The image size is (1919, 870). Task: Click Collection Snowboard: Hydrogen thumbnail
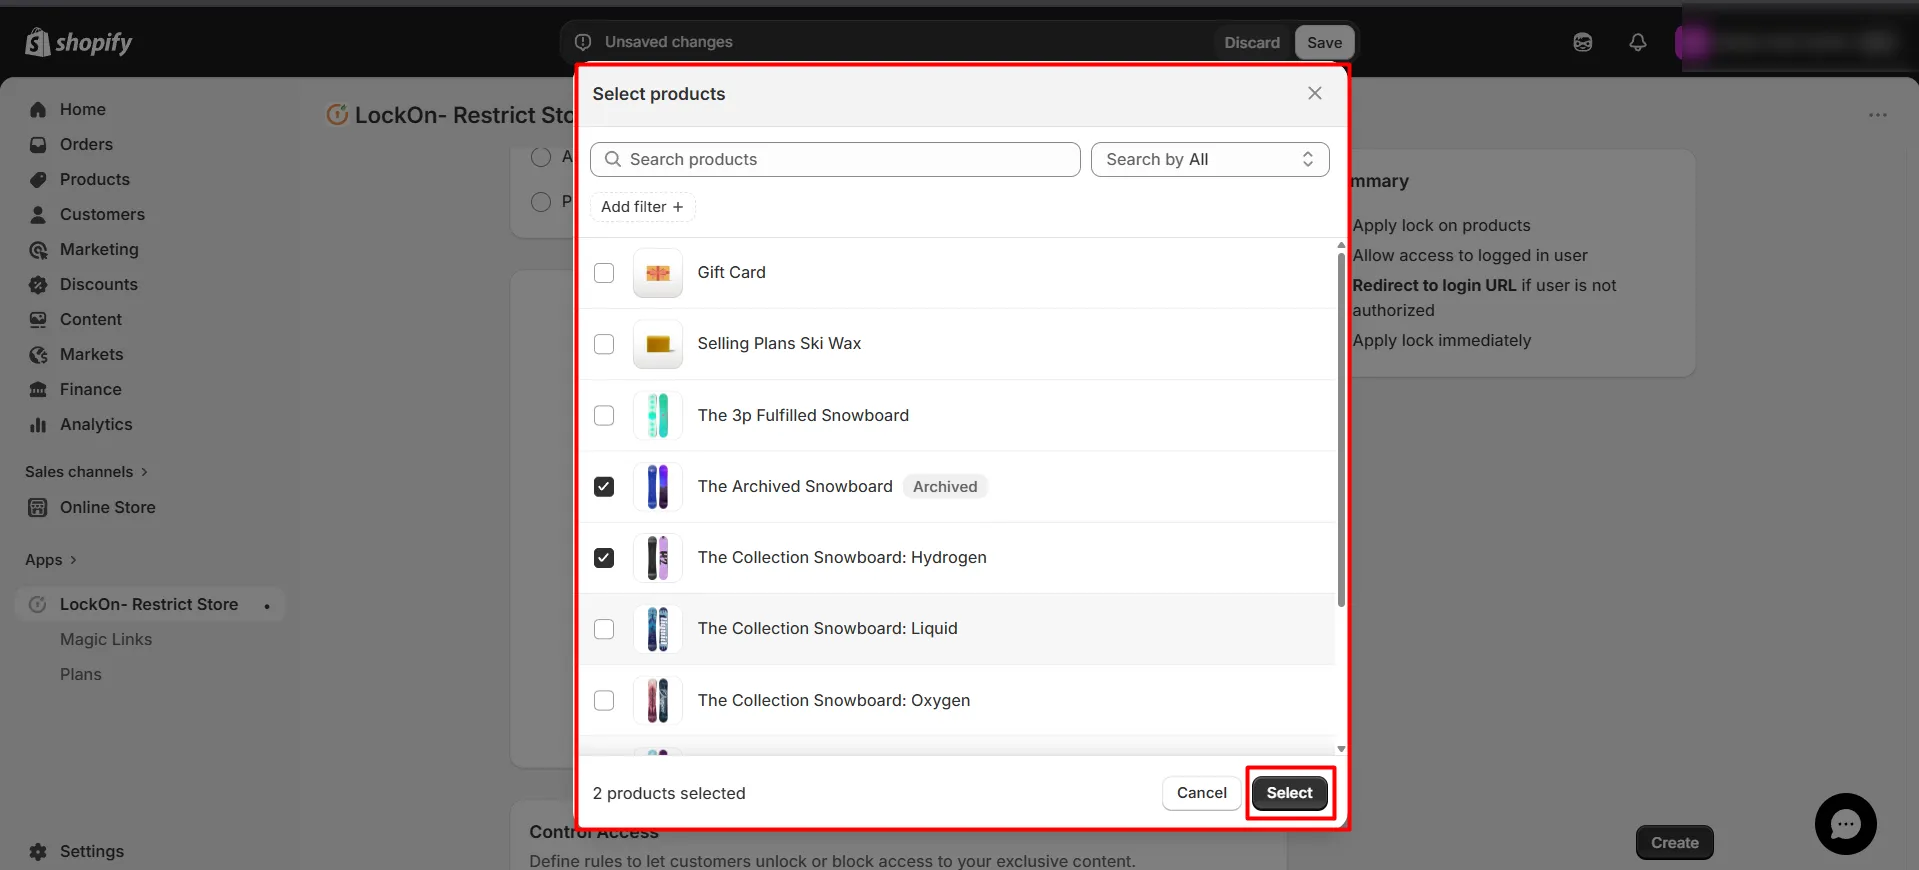point(658,558)
